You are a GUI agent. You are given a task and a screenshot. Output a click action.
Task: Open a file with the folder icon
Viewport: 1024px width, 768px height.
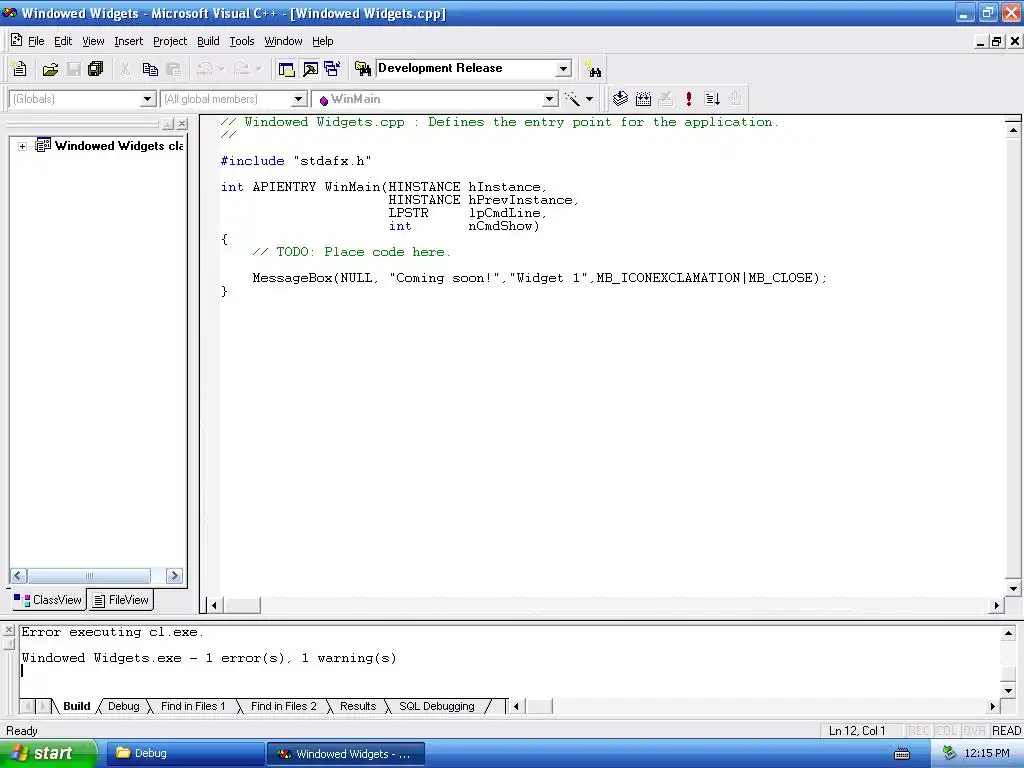(50, 69)
